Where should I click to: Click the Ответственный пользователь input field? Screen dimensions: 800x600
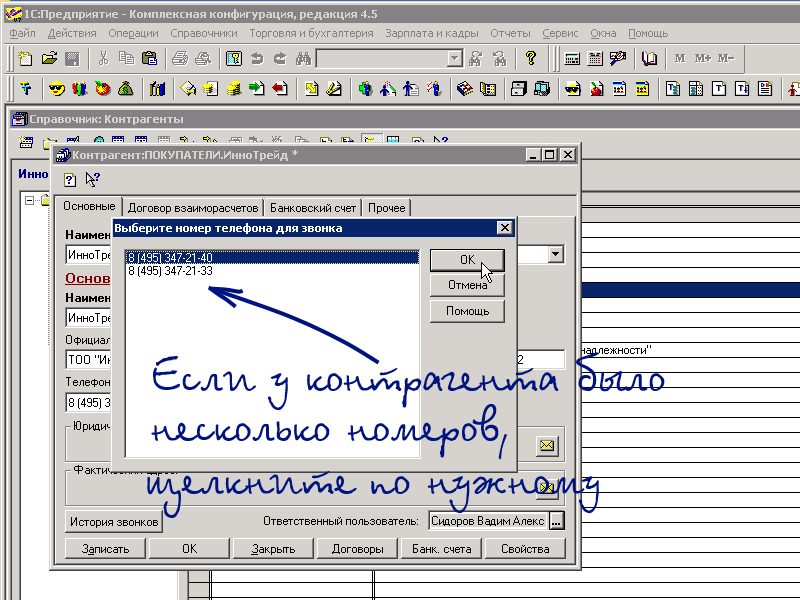488,521
